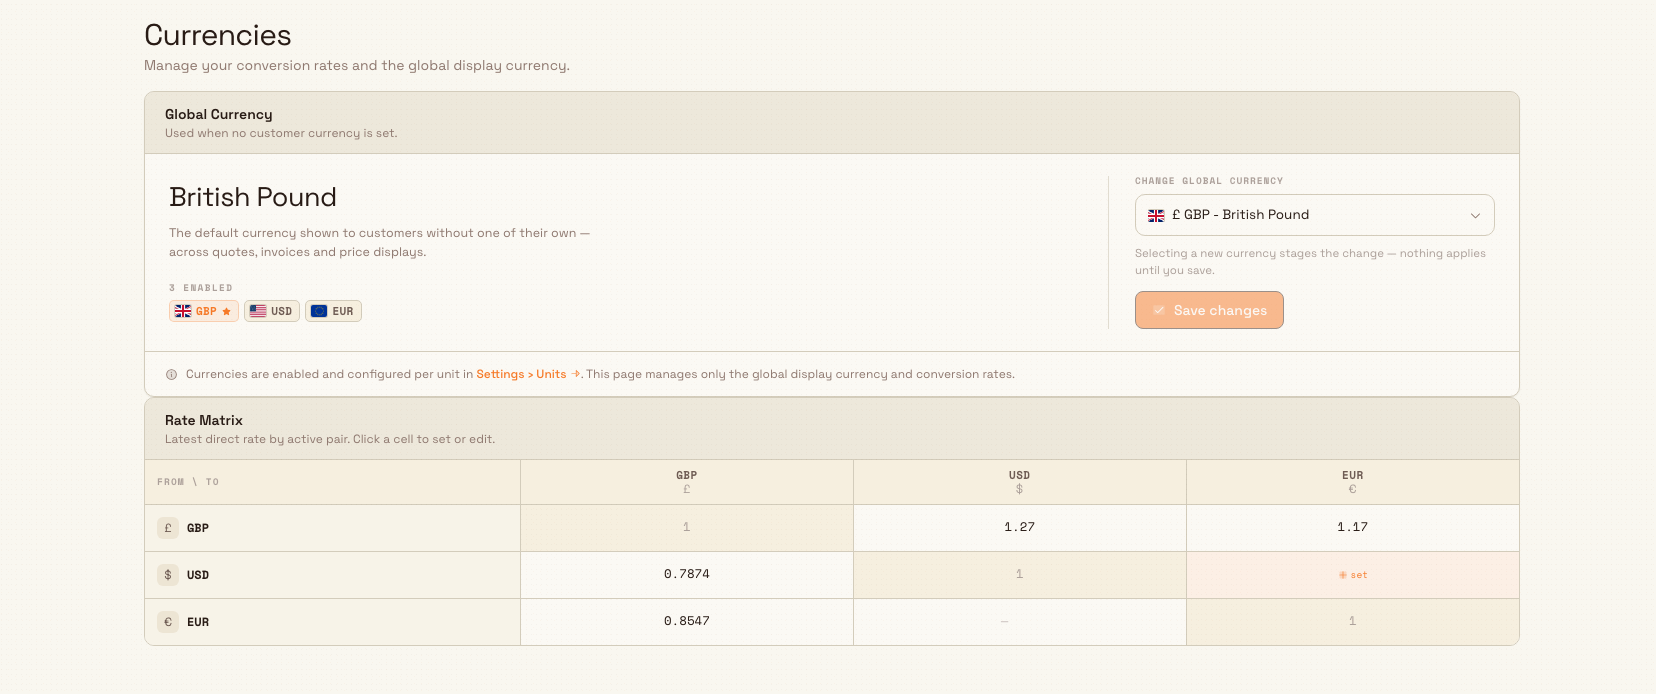Click the arrow icon after Units link
The height and width of the screenshot is (694, 1656).
[x=576, y=374]
